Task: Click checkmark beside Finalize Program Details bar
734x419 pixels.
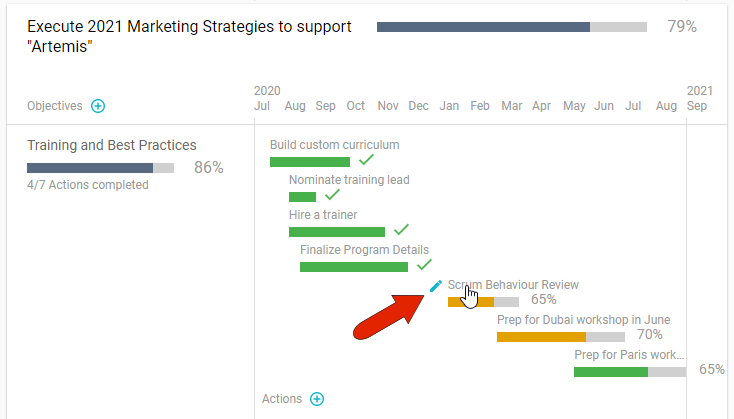Action: pyautogui.click(x=424, y=265)
